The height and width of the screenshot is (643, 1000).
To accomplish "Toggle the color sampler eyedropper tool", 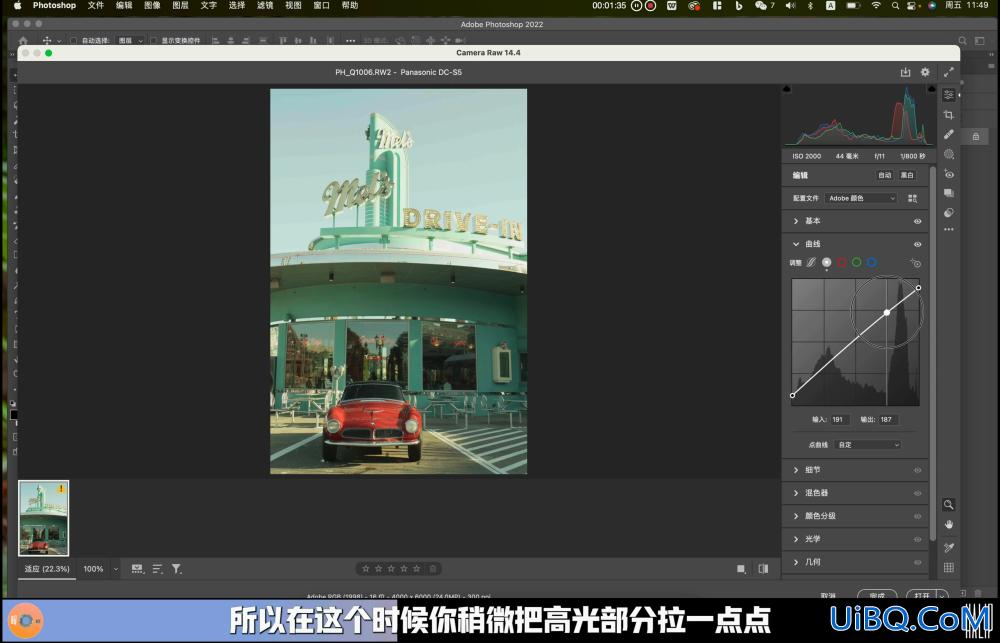I will click(x=949, y=547).
